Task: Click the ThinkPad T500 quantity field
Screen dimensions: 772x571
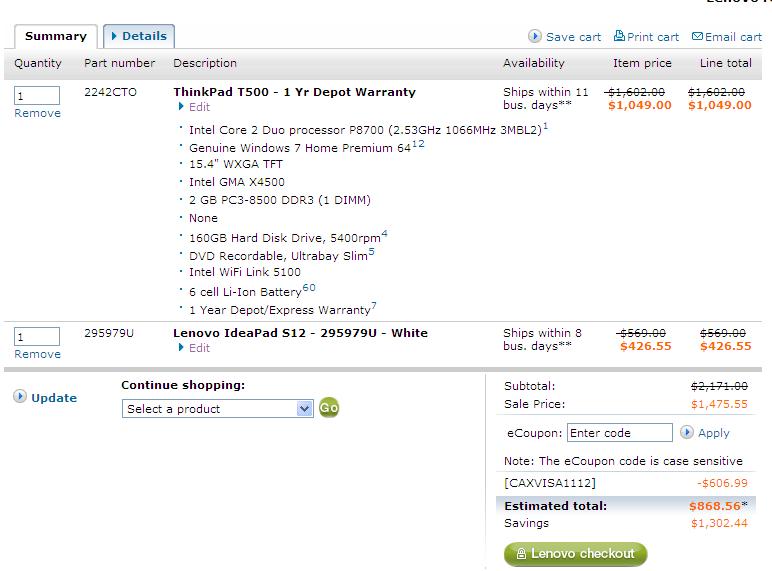Action: pyautogui.click(x=37, y=95)
